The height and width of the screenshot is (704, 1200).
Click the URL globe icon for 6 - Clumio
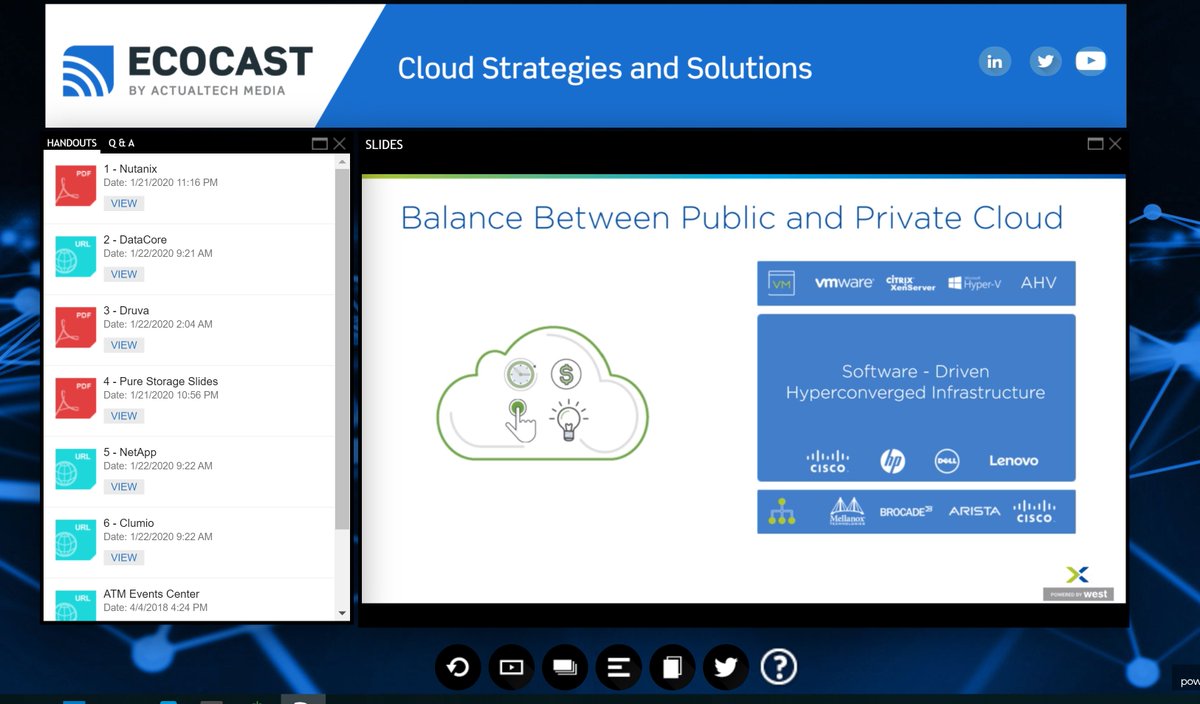coord(76,541)
